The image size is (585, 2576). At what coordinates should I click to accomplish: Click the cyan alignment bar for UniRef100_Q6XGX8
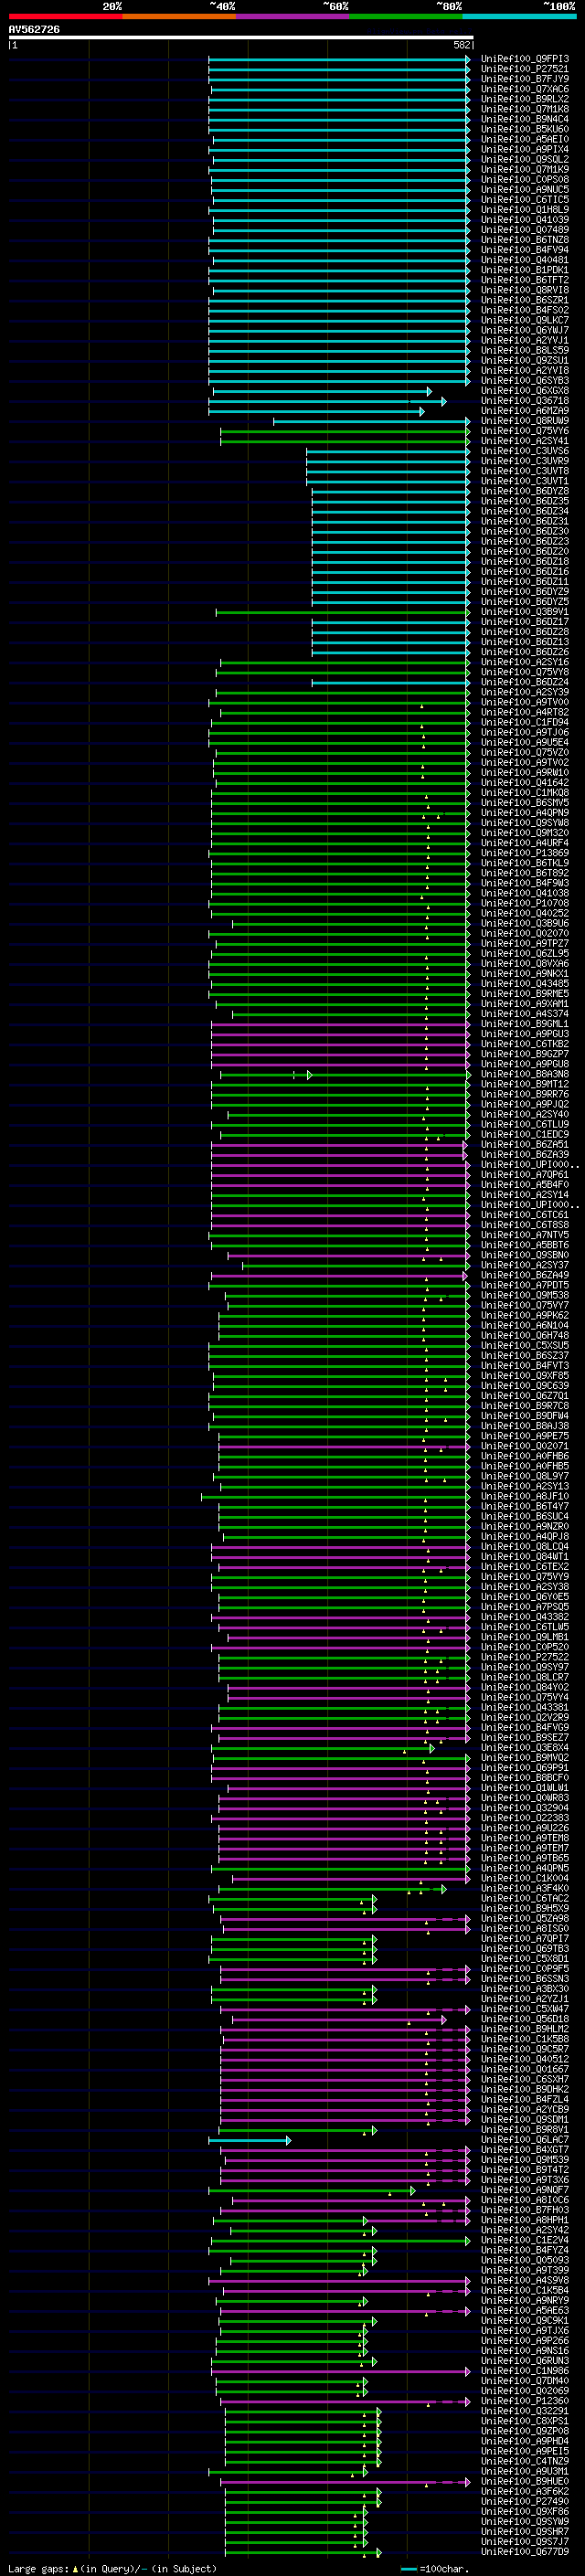tap(322, 391)
